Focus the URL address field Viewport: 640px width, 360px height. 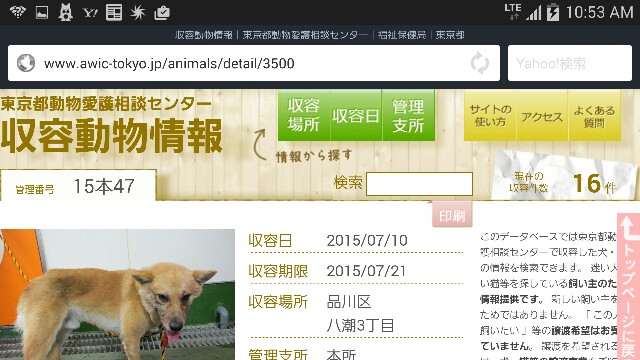coord(254,63)
